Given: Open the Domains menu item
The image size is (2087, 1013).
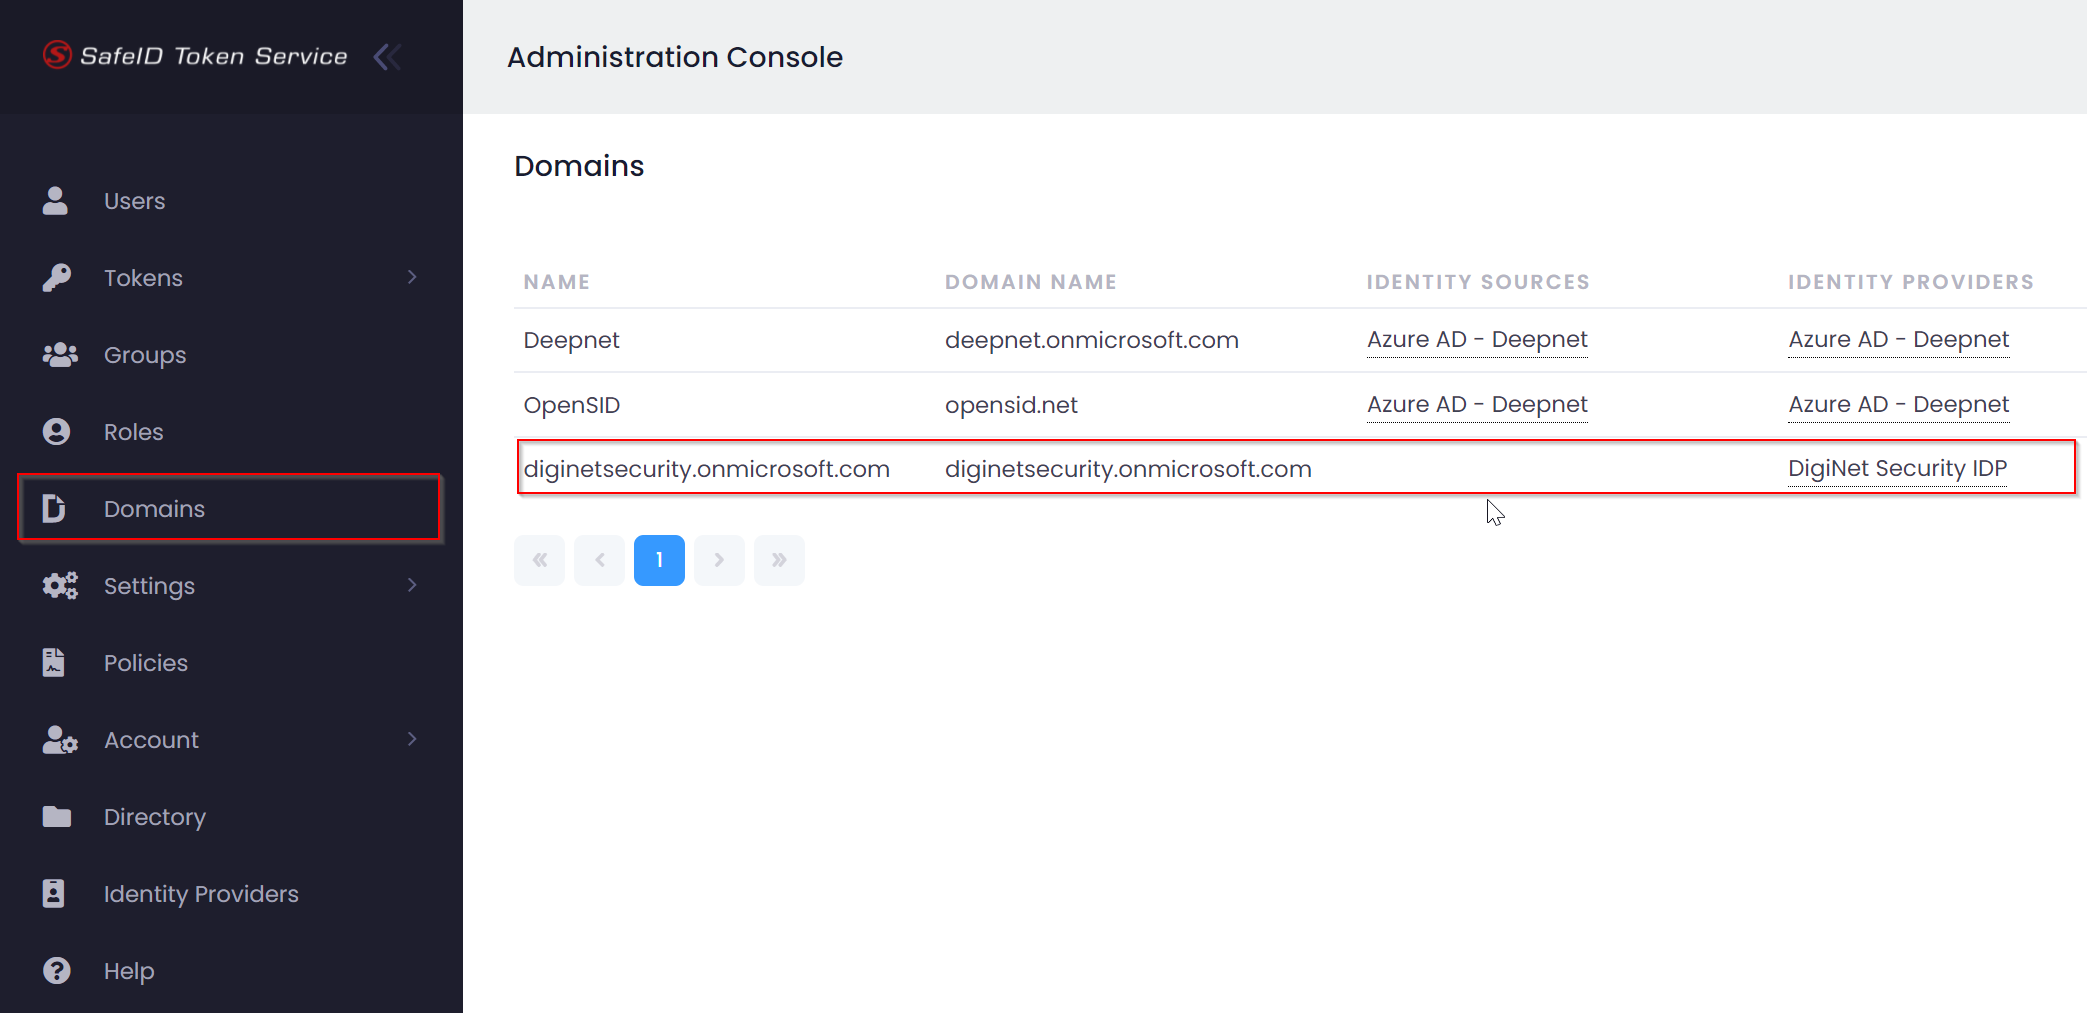Looking at the screenshot, I should click(x=154, y=509).
